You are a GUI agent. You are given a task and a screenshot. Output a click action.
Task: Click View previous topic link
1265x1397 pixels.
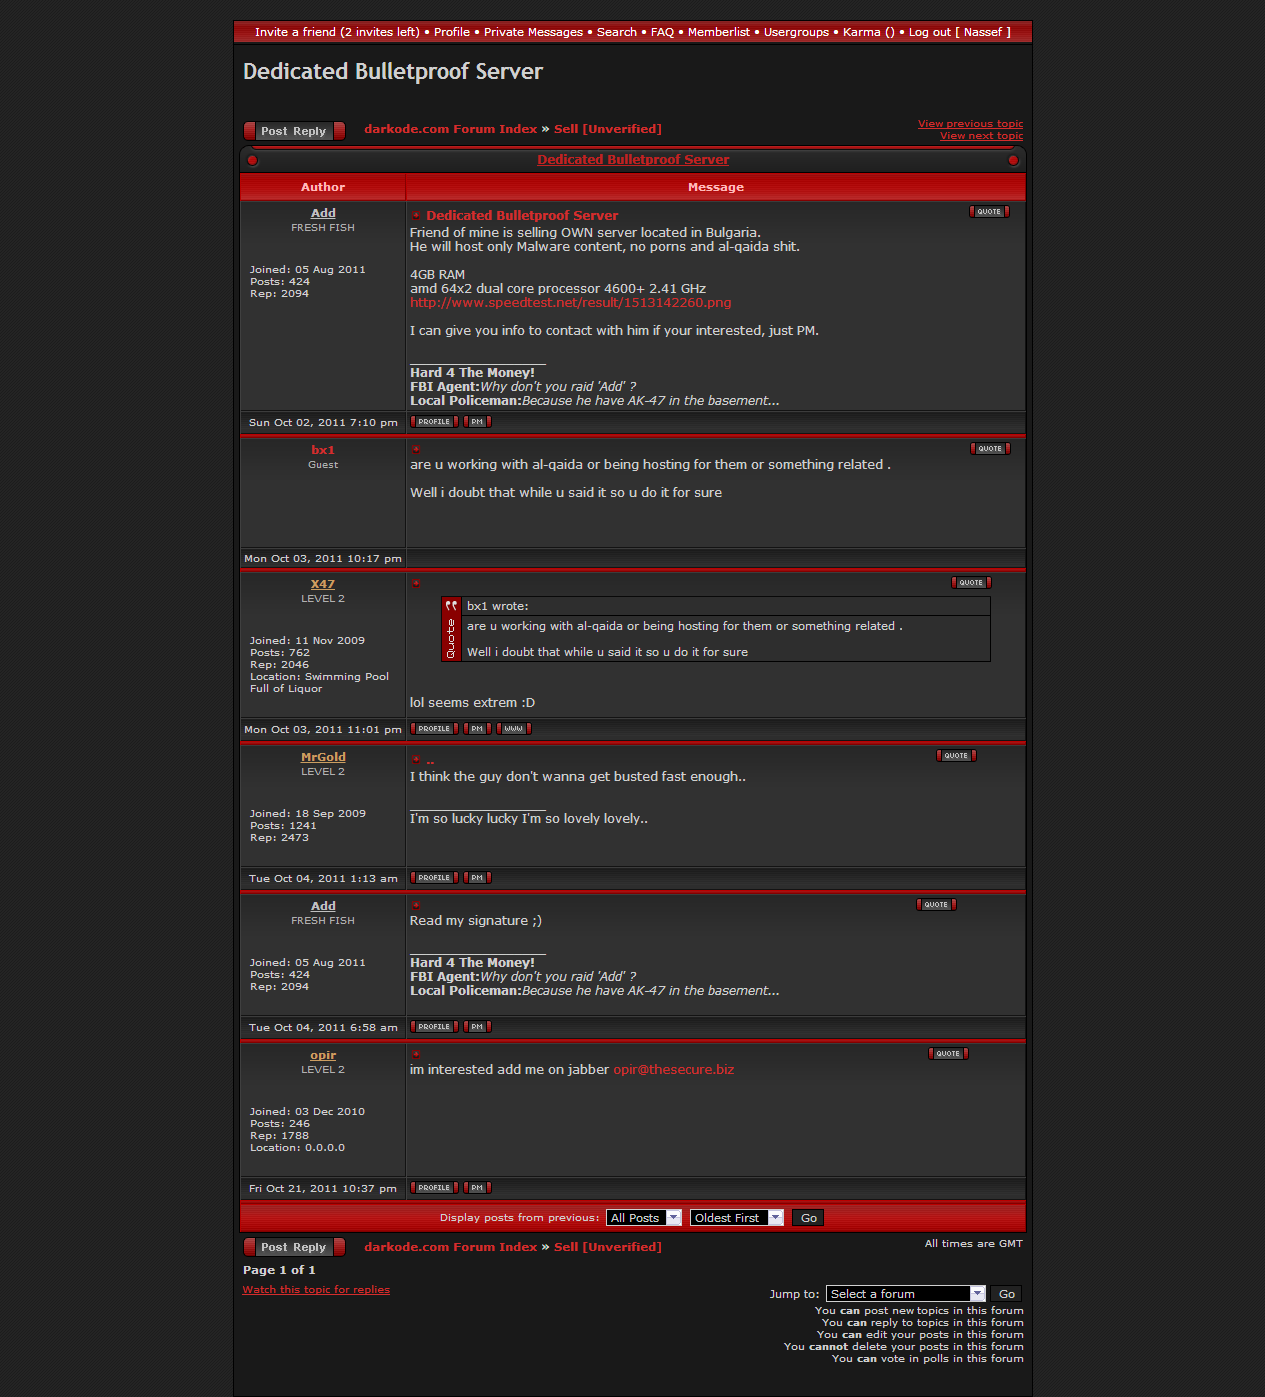970,124
